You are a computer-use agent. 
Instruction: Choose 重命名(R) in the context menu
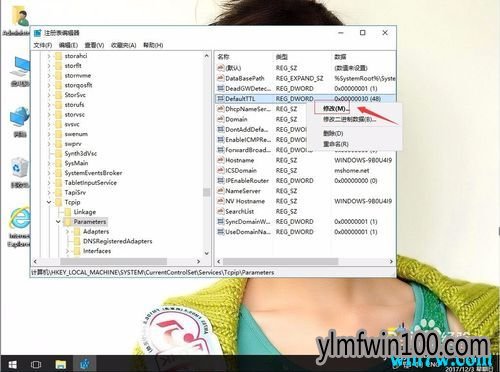point(336,144)
